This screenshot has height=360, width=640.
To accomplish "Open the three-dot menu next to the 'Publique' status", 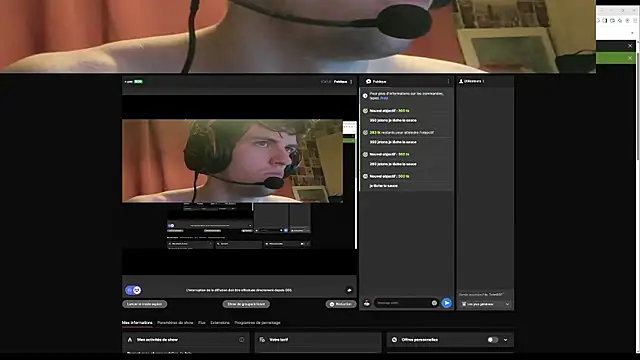I will (x=351, y=82).
